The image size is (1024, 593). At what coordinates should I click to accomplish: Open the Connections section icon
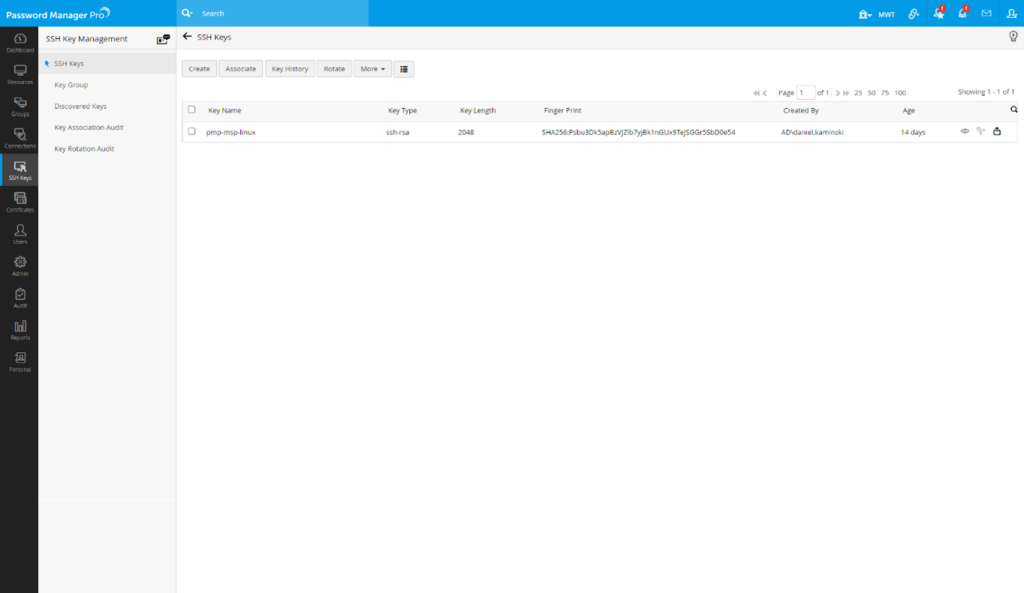tap(19, 138)
